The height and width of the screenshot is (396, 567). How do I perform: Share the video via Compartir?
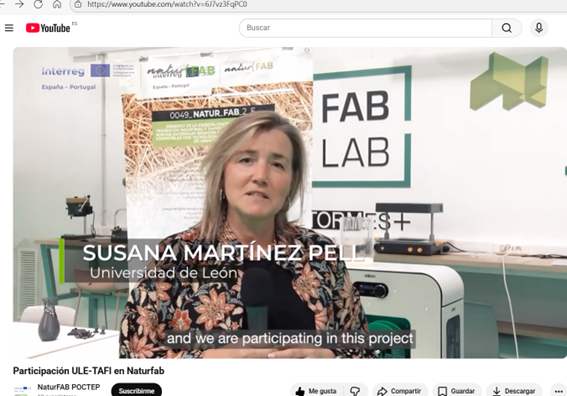click(400, 391)
